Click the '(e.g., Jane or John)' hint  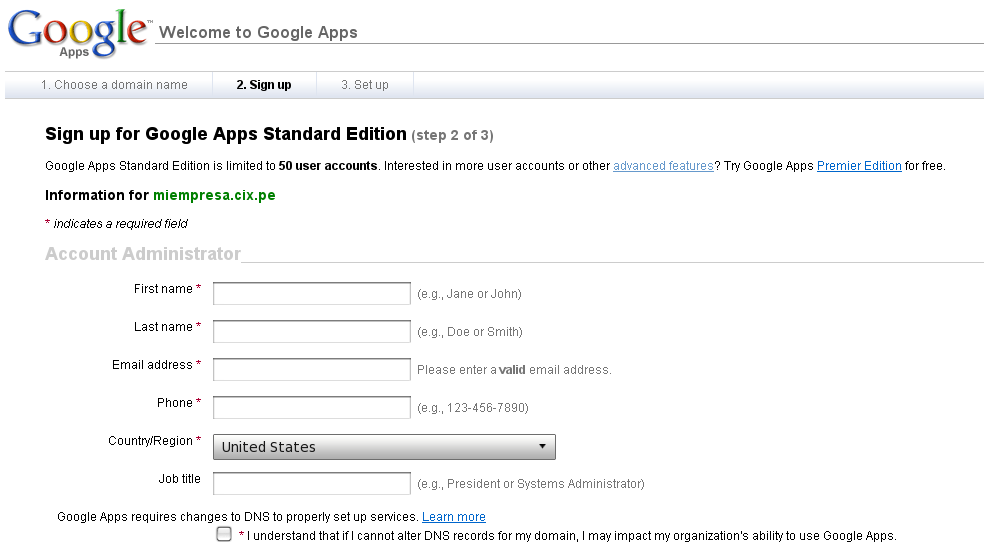469,294
